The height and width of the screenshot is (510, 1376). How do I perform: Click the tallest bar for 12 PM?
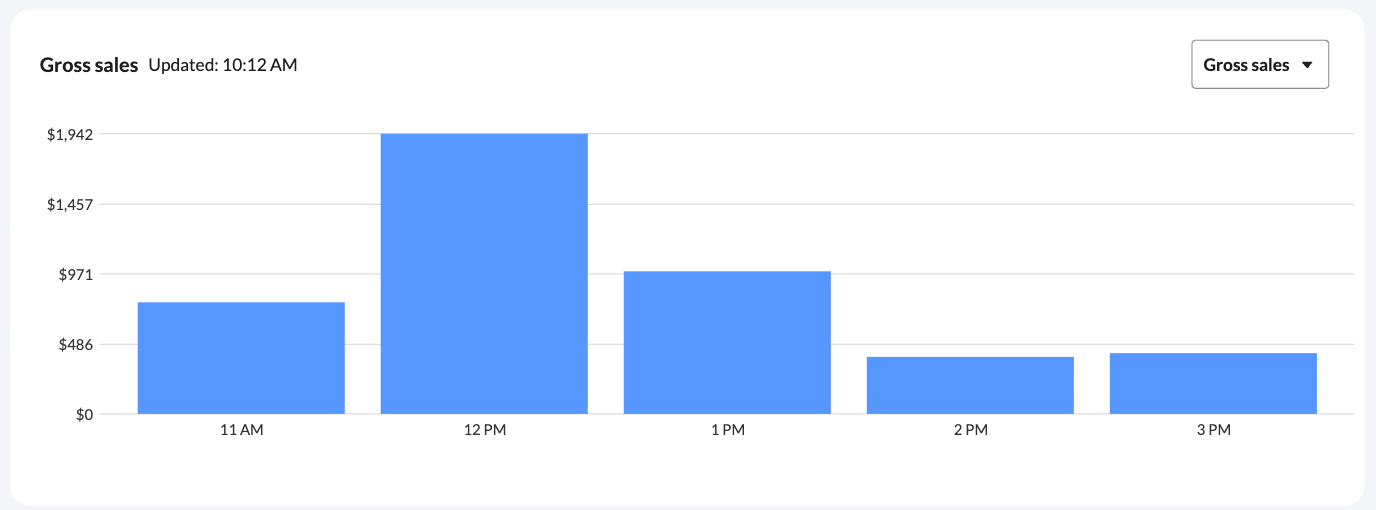(484, 274)
